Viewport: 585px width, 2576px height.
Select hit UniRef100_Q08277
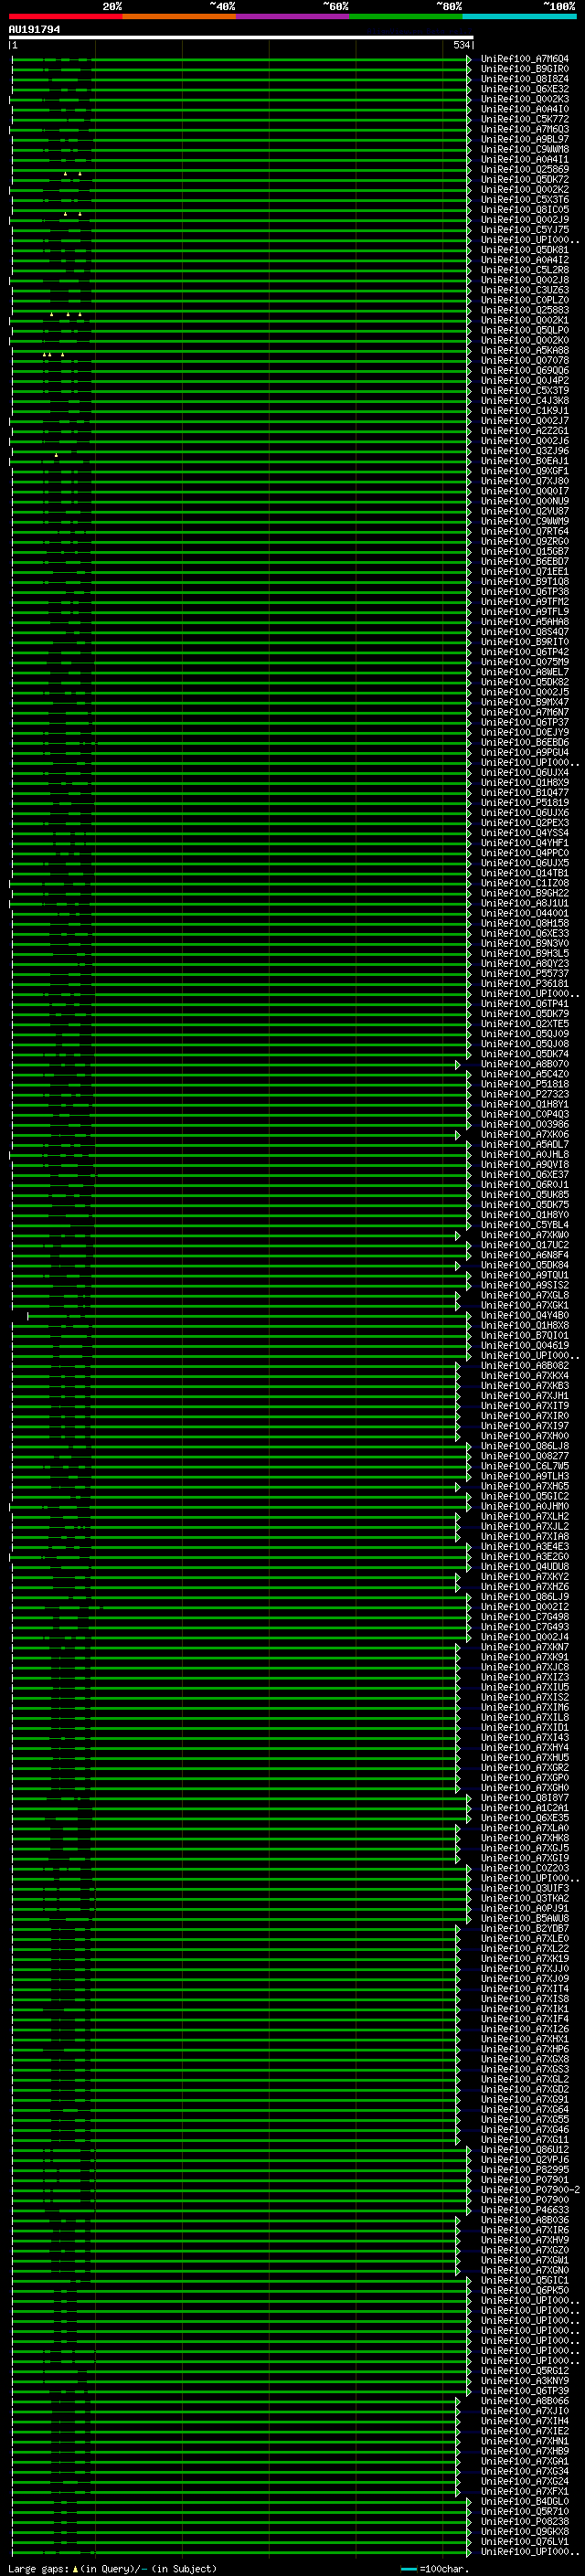point(524,1456)
